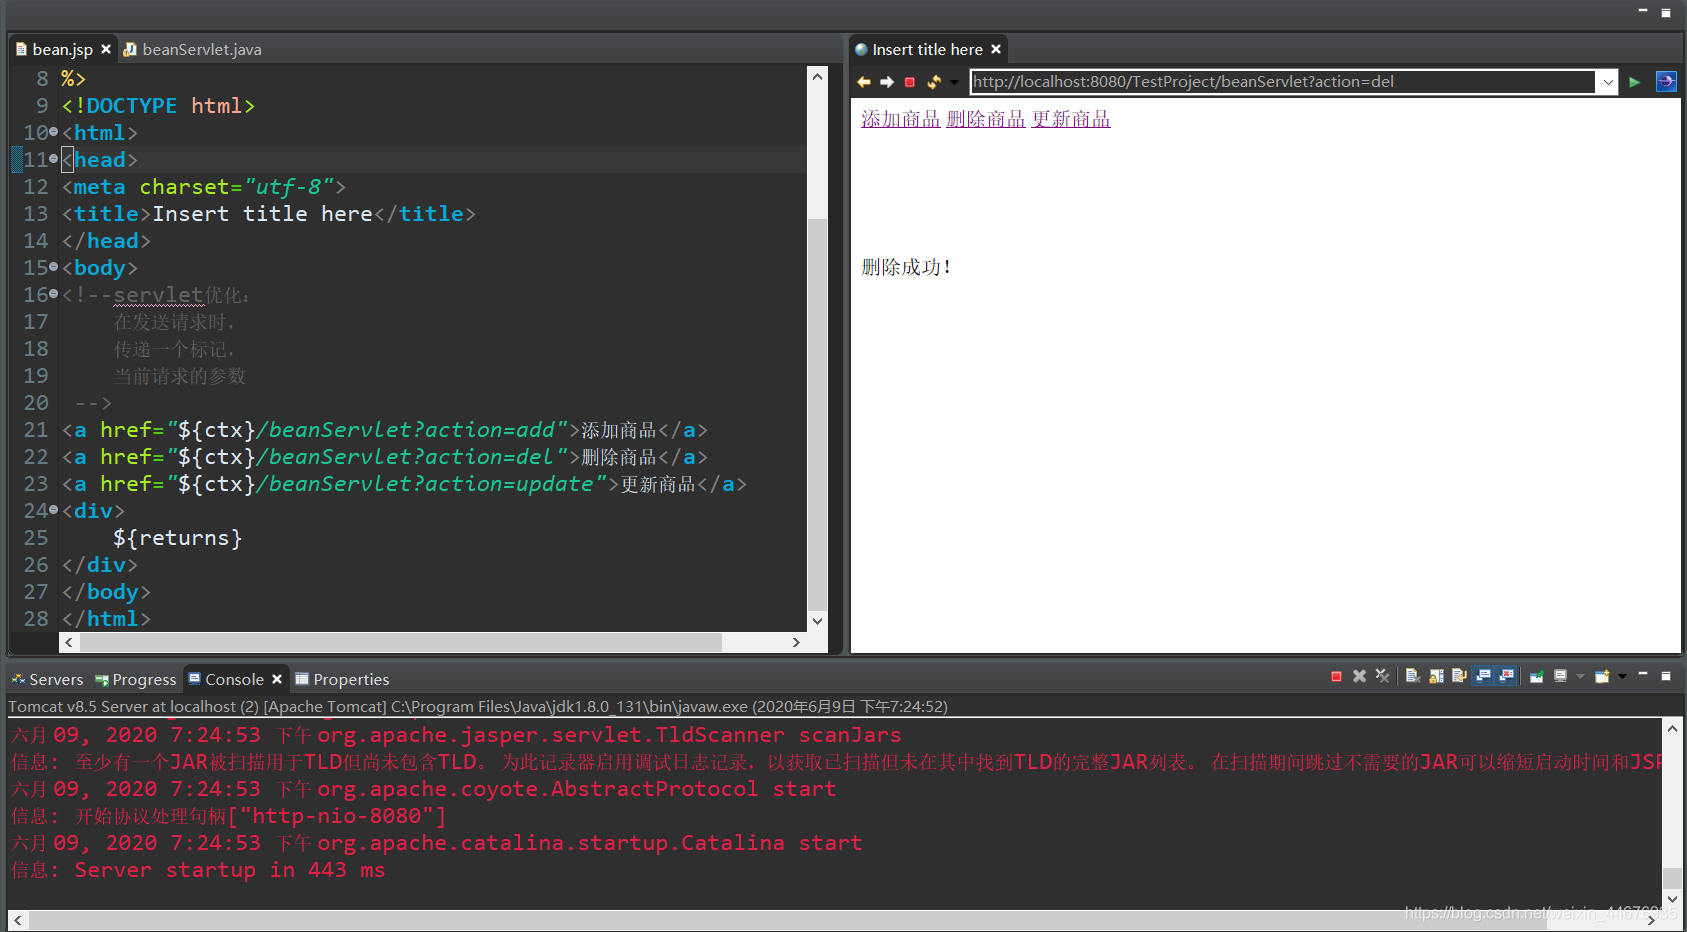Pin the Console view
The width and height of the screenshot is (1687, 932).
(1536, 677)
